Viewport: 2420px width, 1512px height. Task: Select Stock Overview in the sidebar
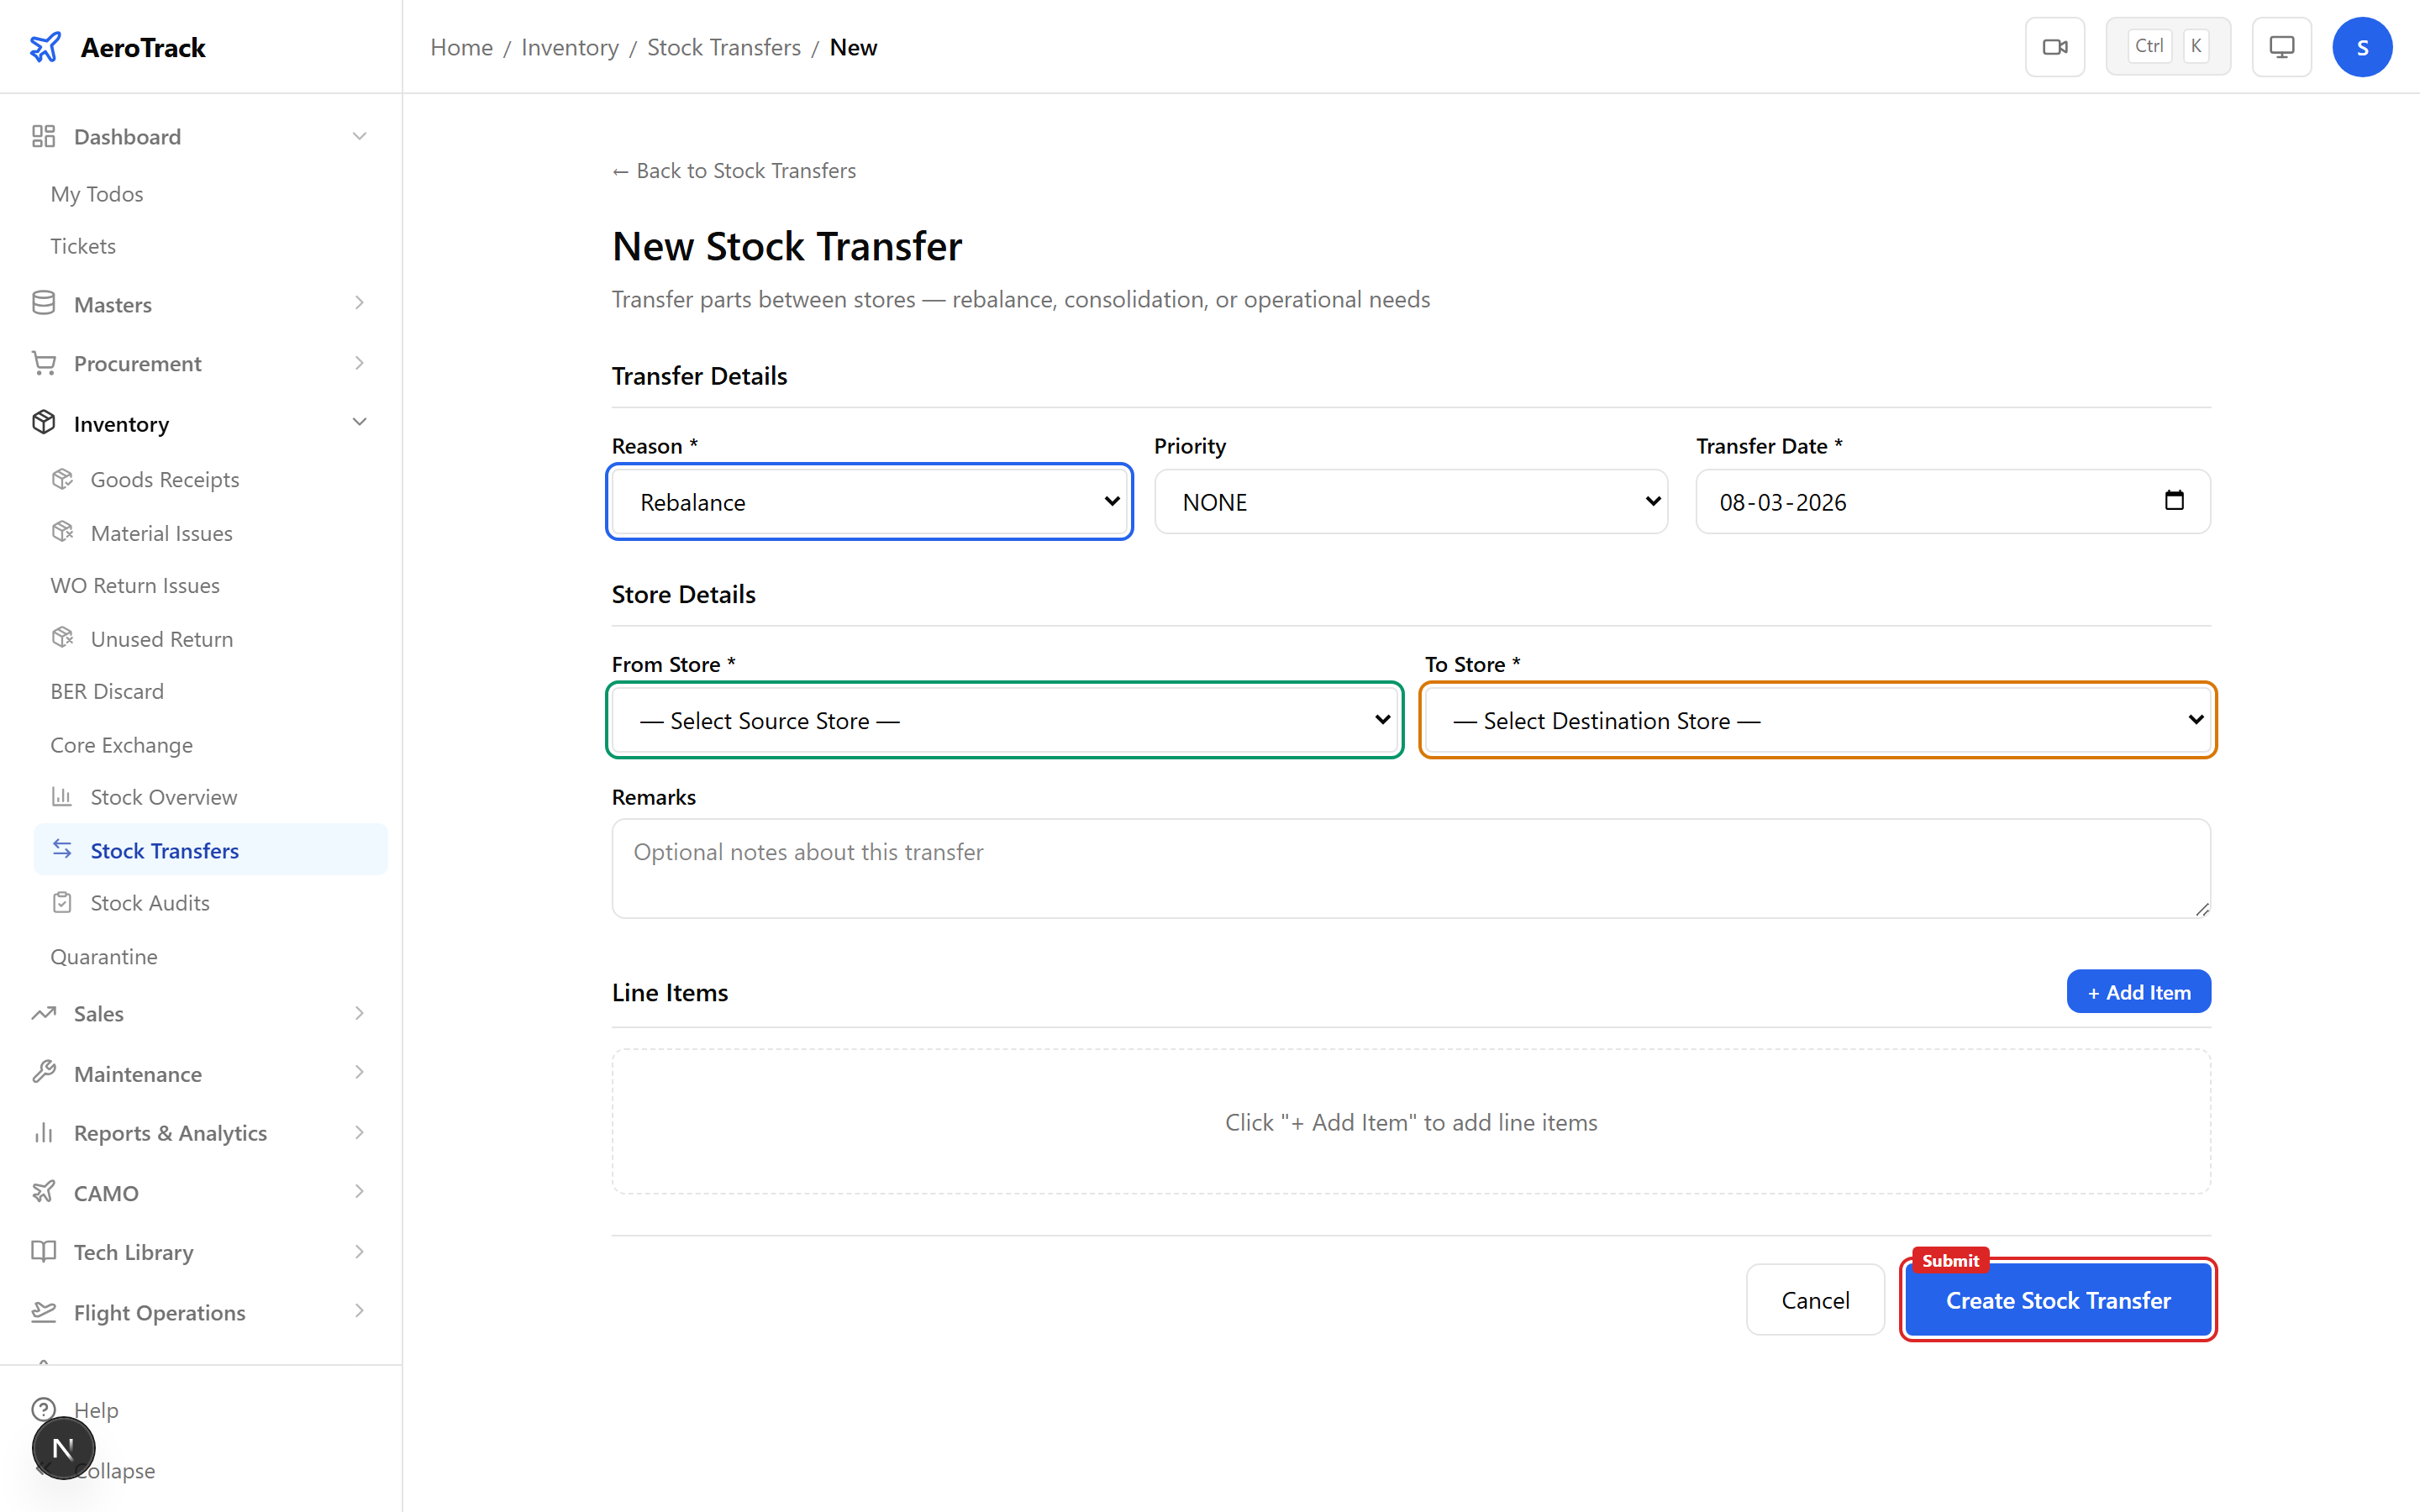pos(163,796)
